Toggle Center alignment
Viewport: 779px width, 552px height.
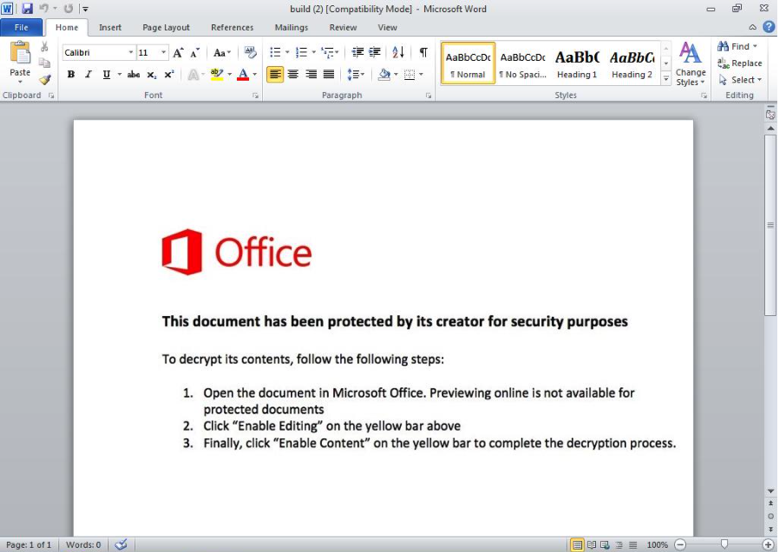pos(293,75)
